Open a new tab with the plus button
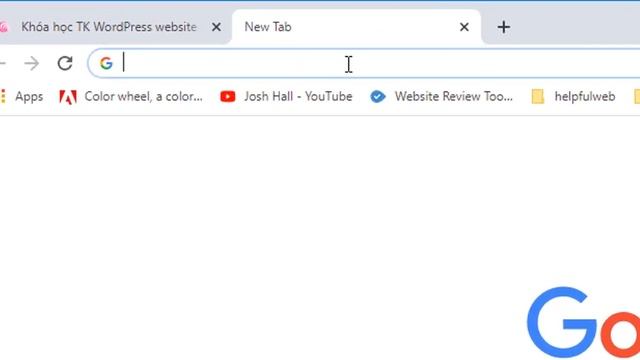The width and height of the screenshot is (640, 360). click(504, 27)
